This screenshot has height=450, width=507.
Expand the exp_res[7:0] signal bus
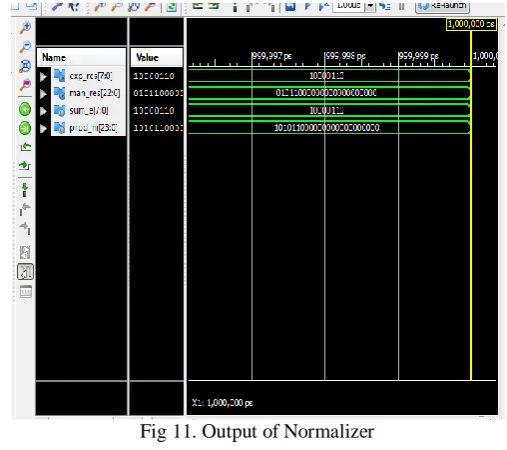[x=43, y=77]
